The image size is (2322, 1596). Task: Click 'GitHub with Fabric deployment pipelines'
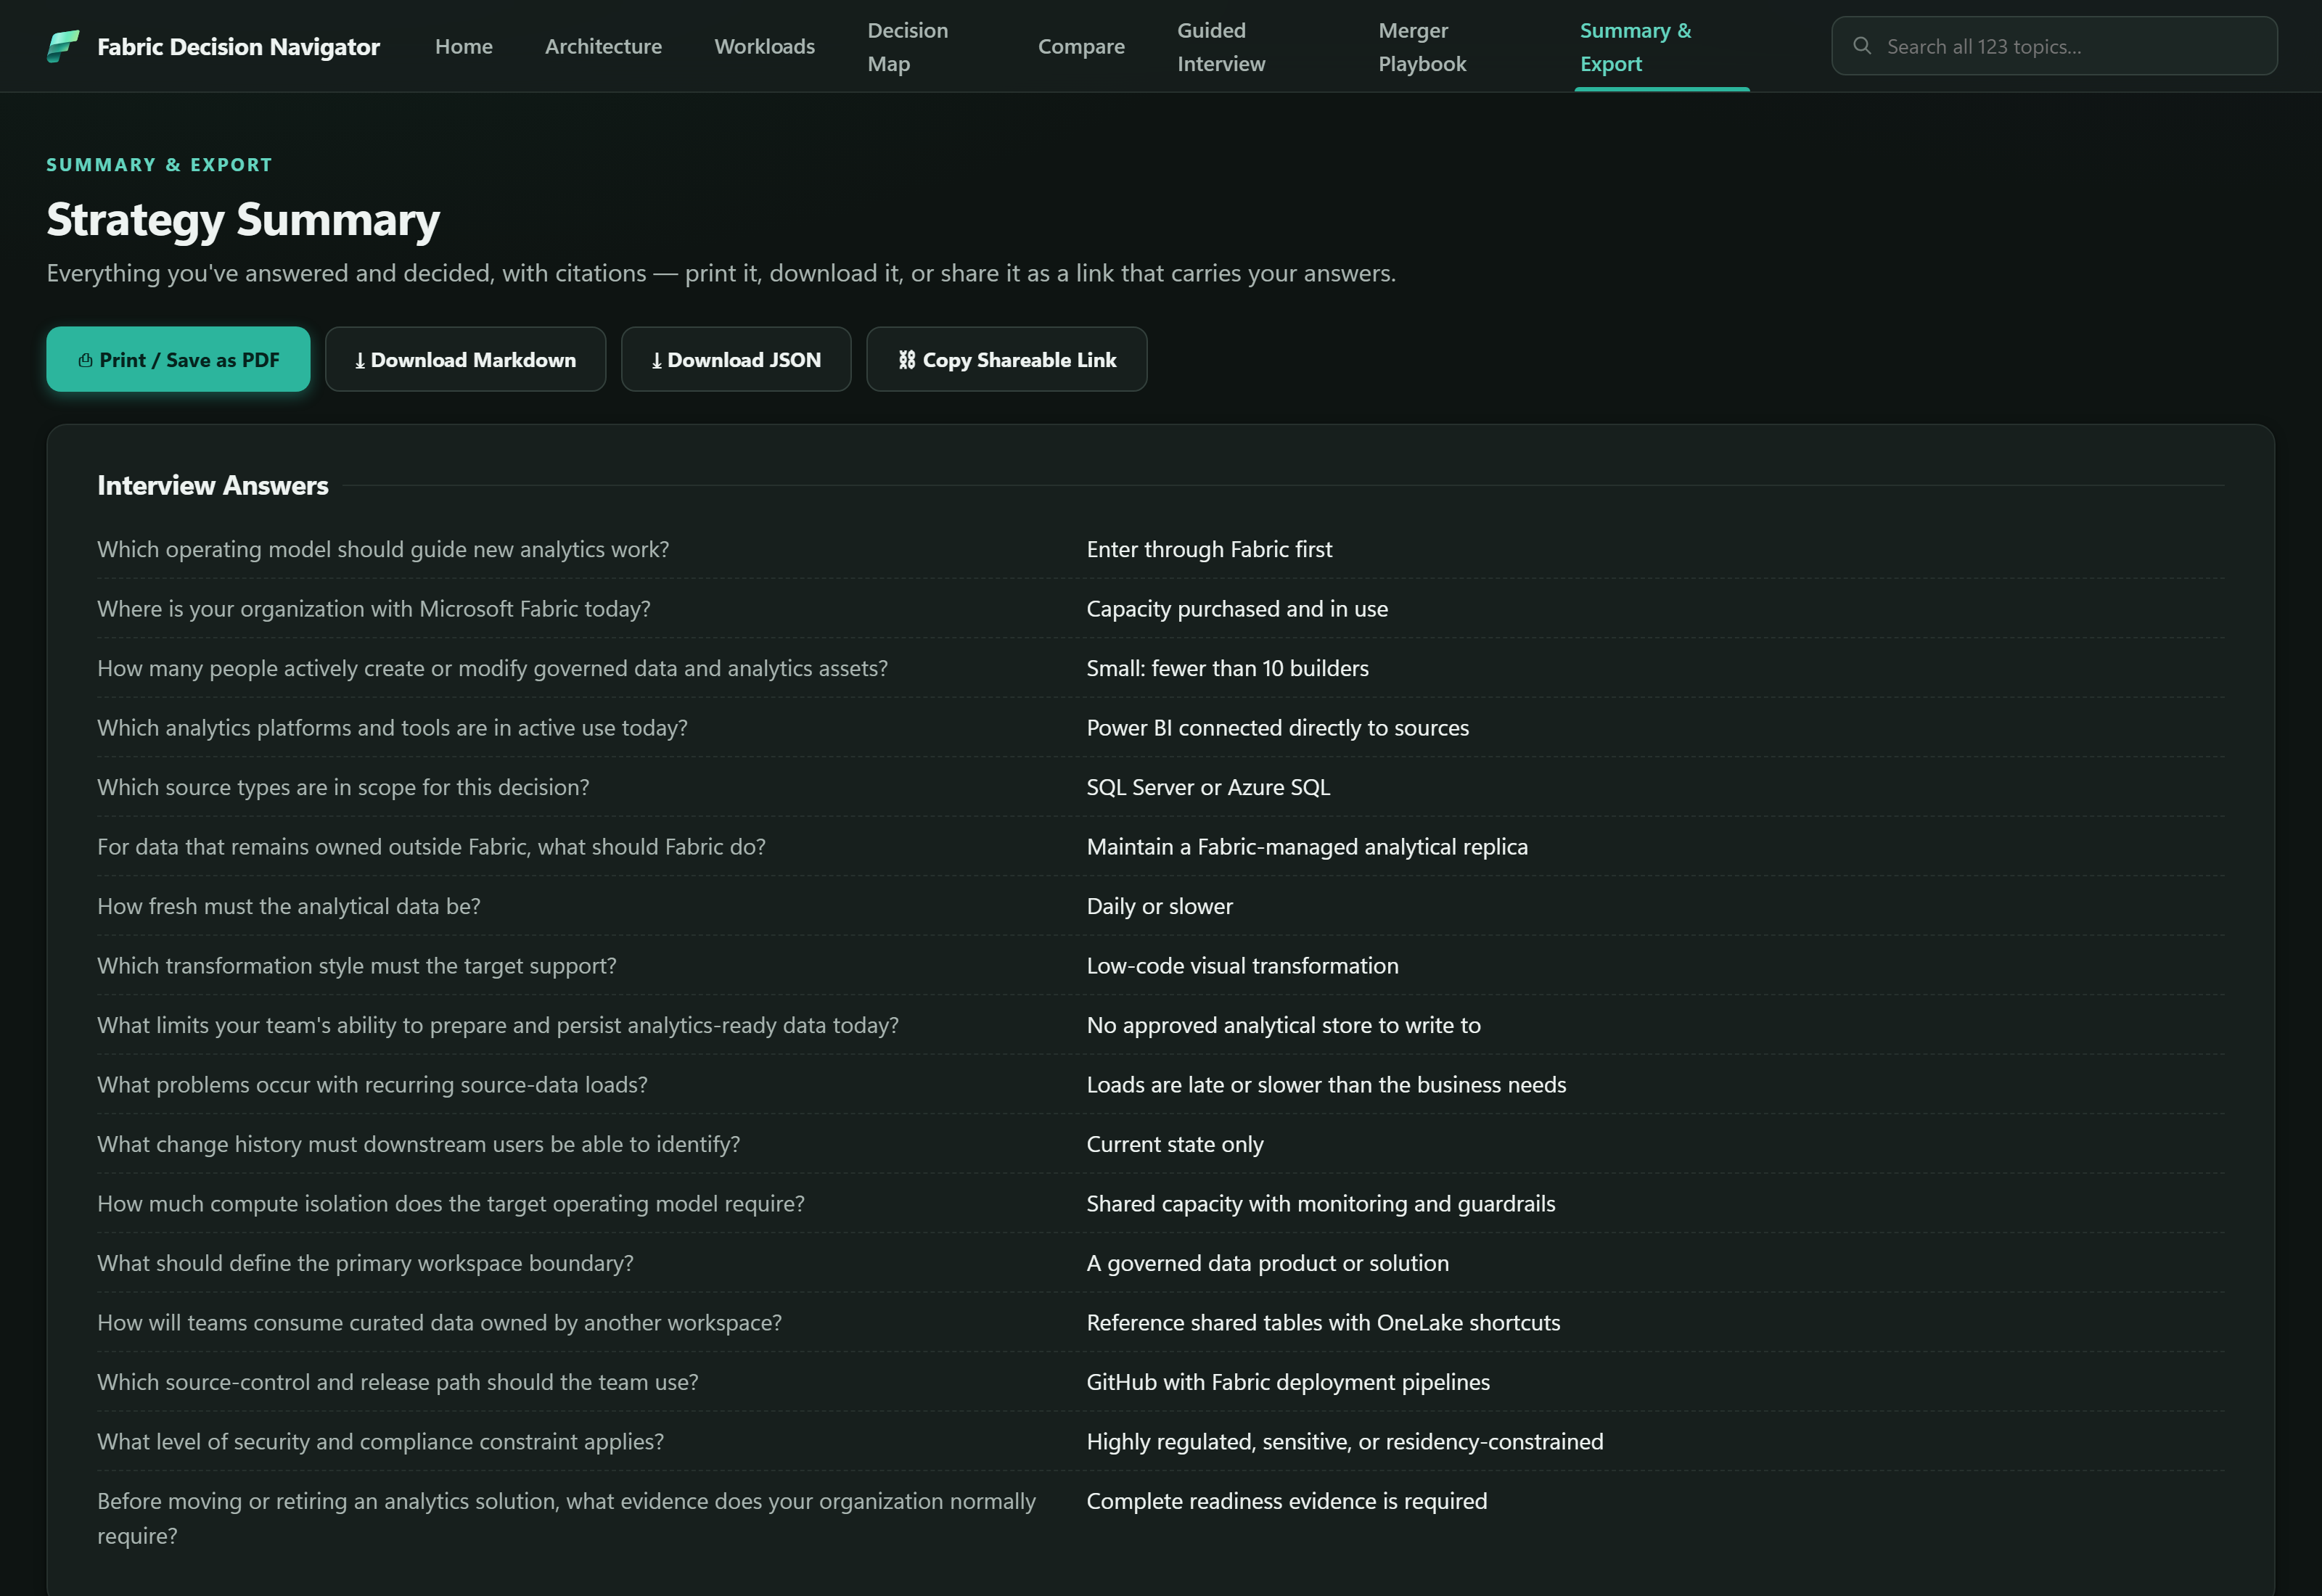pos(1288,1382)
